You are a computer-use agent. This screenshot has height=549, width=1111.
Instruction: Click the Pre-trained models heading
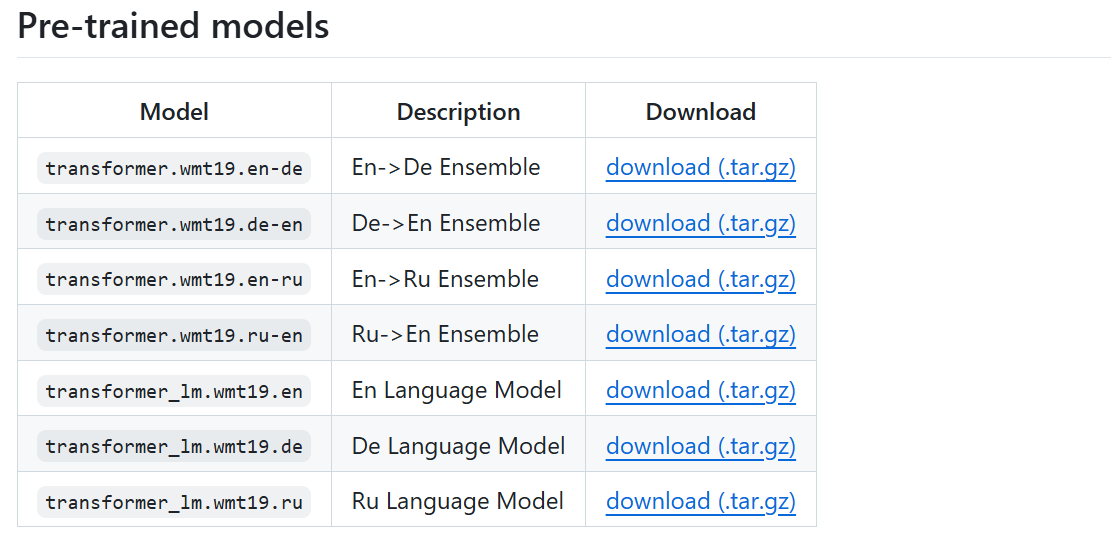(x=173, y=26)
